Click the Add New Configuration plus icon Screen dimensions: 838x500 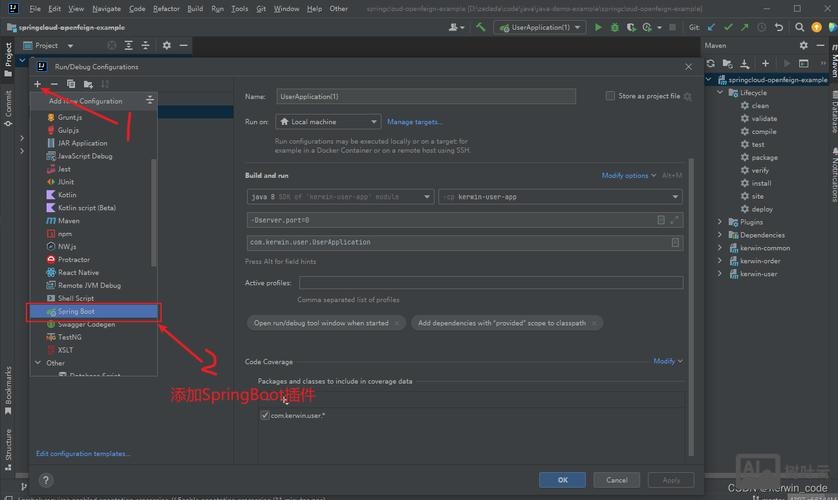(x=38, y=84)
